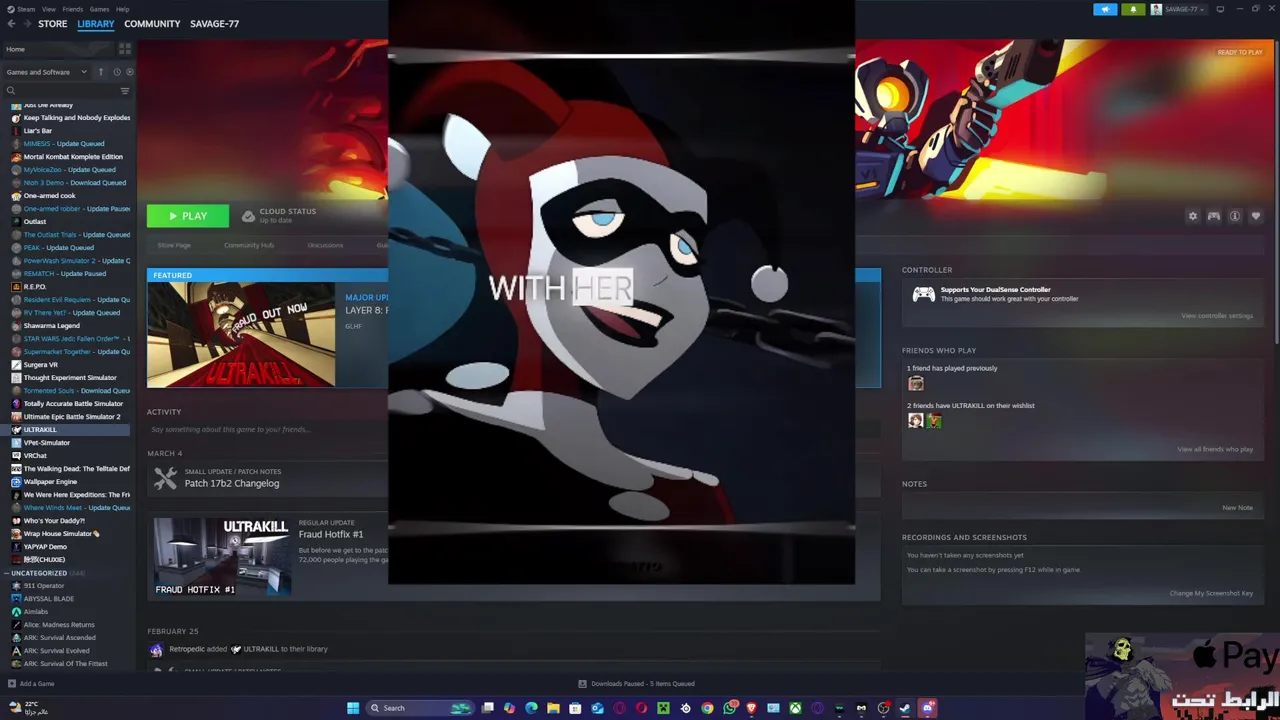Open the Community Hub link
Viewport: 1280px width, 720px height.
249,245
